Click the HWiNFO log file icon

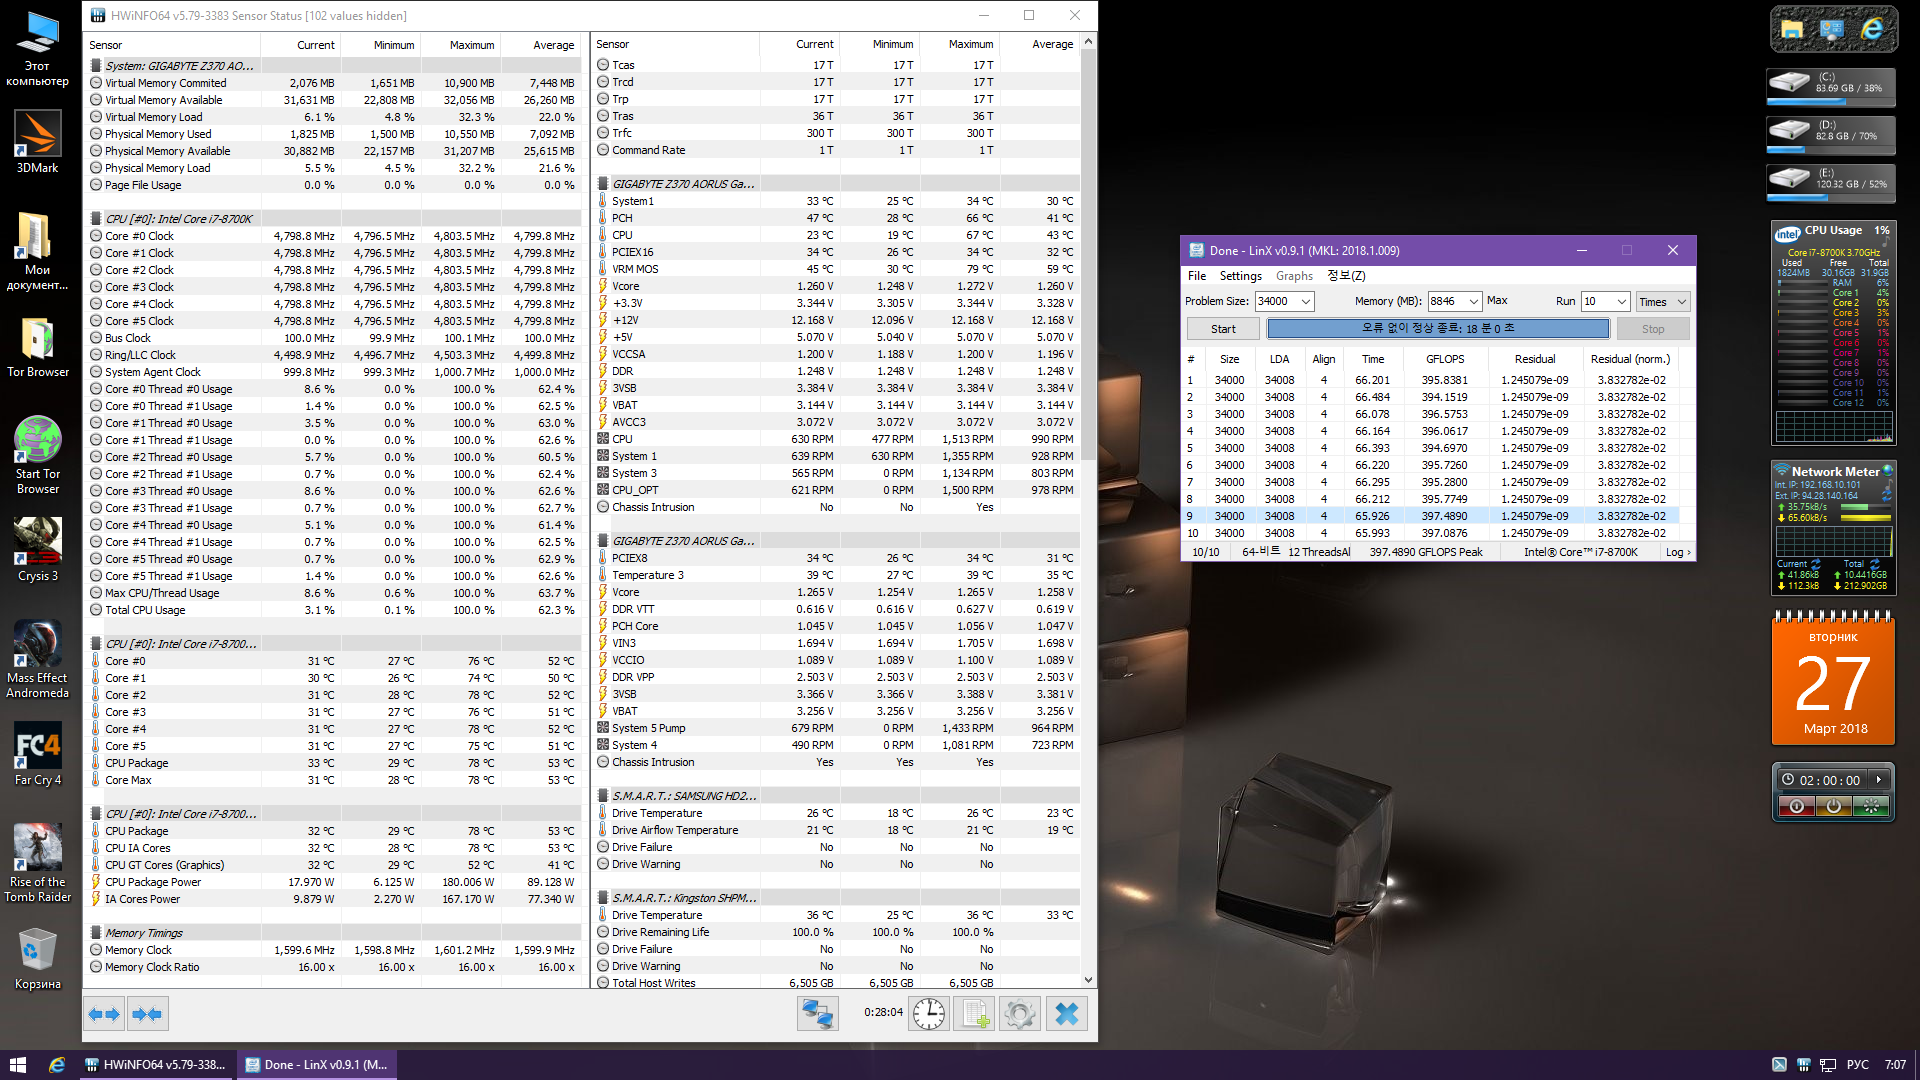(974, 1014)
